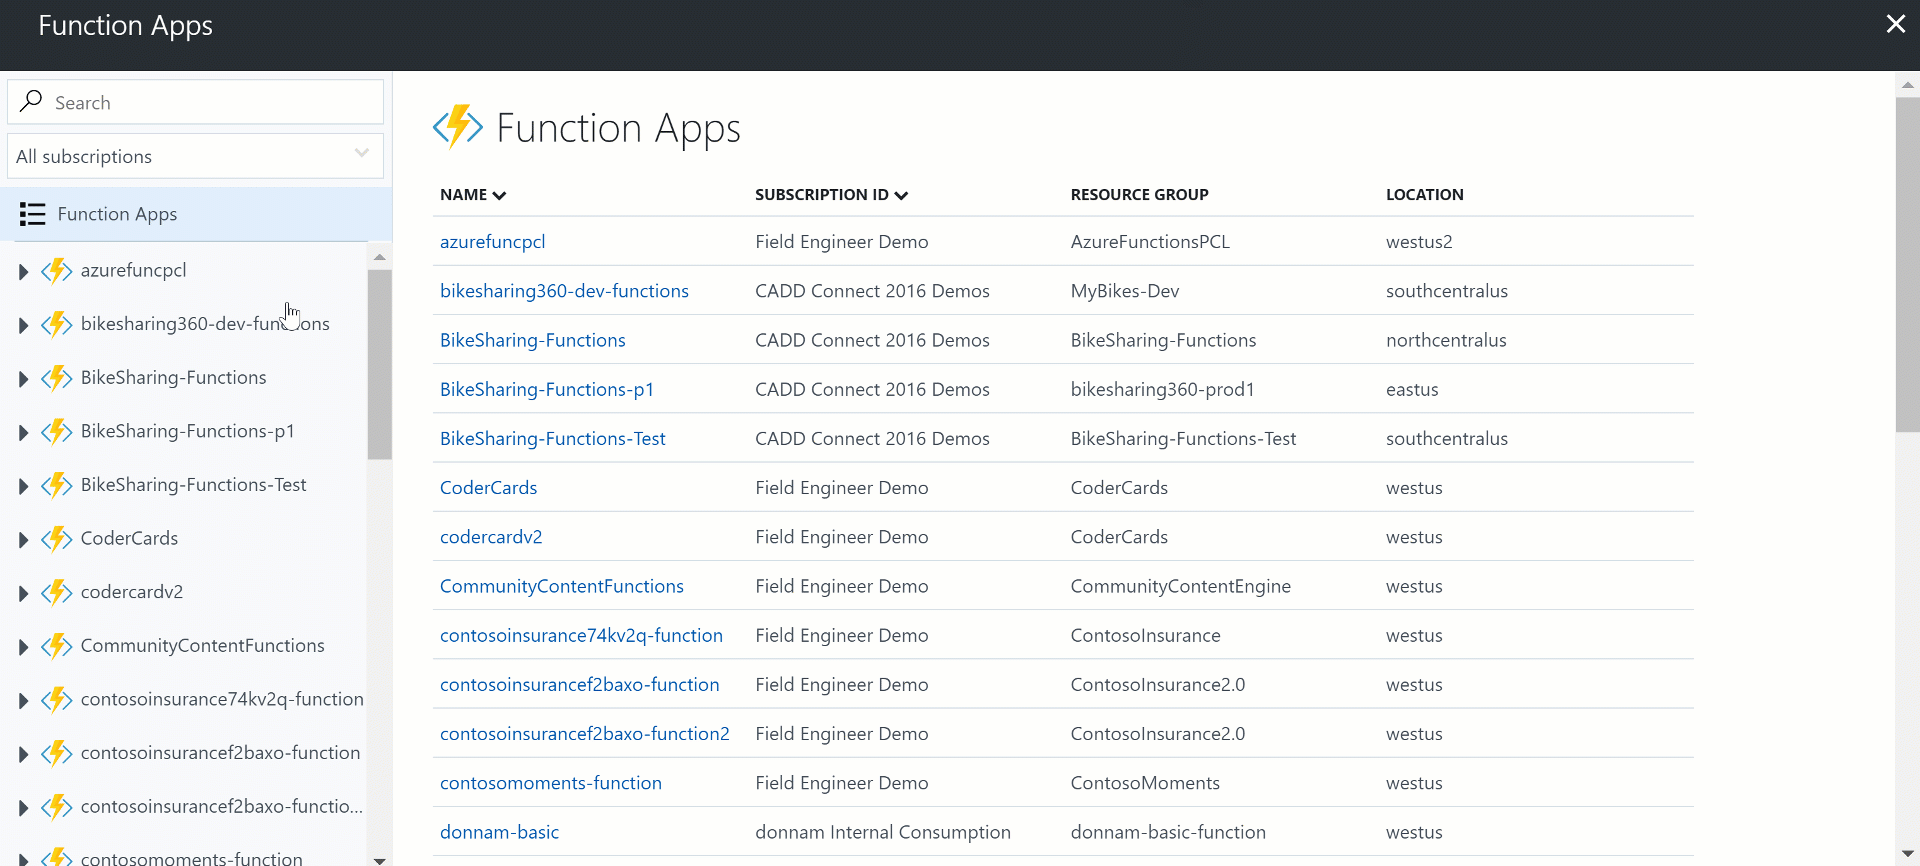Viewport: 1920px width, 866px height.
Task: Click the magnifier icon in the search box
Action: pos(32,101)
